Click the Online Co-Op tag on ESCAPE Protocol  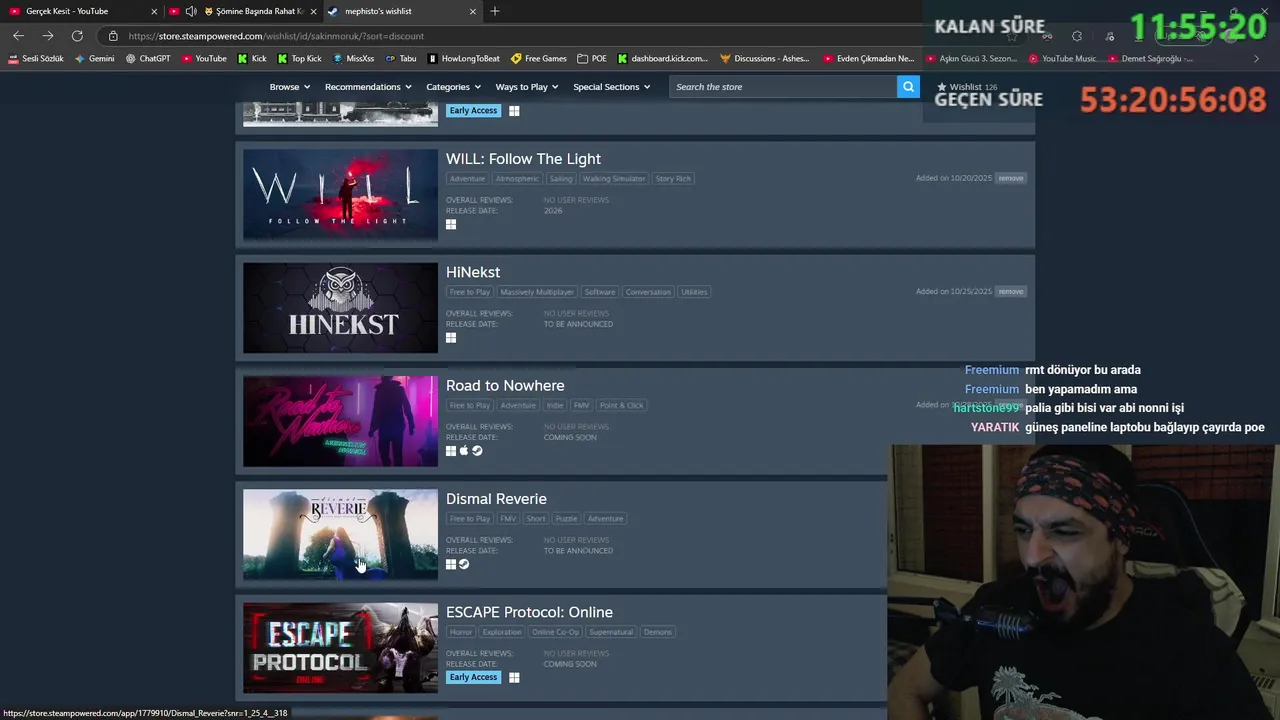(x=555, y=632)
